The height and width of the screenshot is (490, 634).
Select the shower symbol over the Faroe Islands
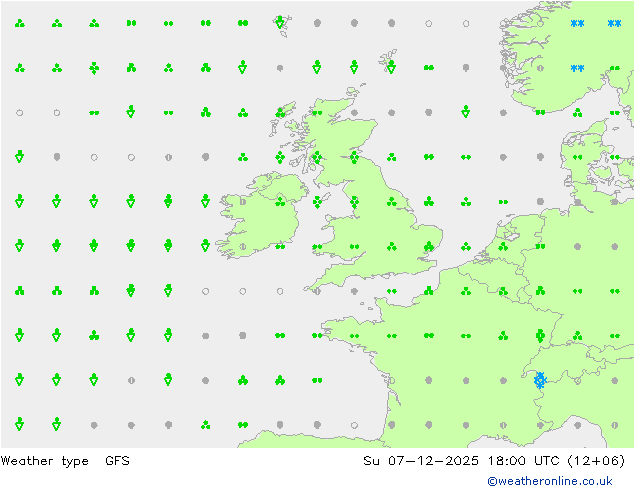[x=280, y=22]
